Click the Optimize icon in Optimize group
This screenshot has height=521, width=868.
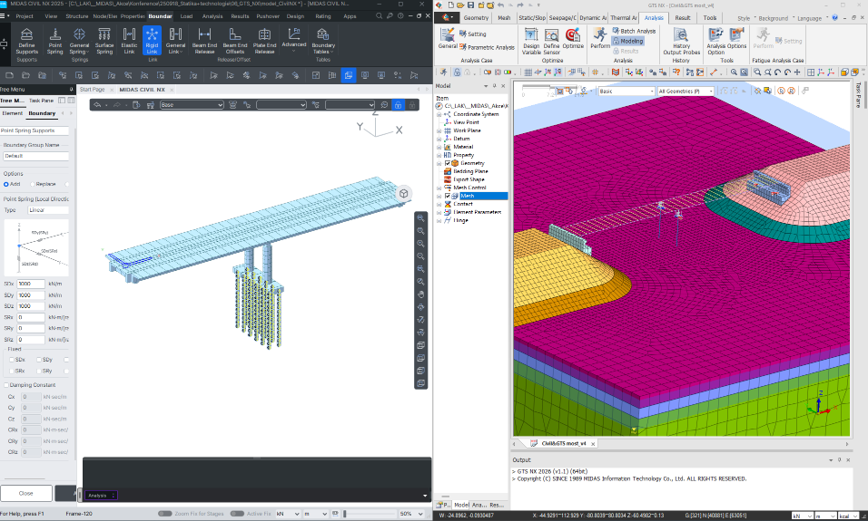[573, 39]
